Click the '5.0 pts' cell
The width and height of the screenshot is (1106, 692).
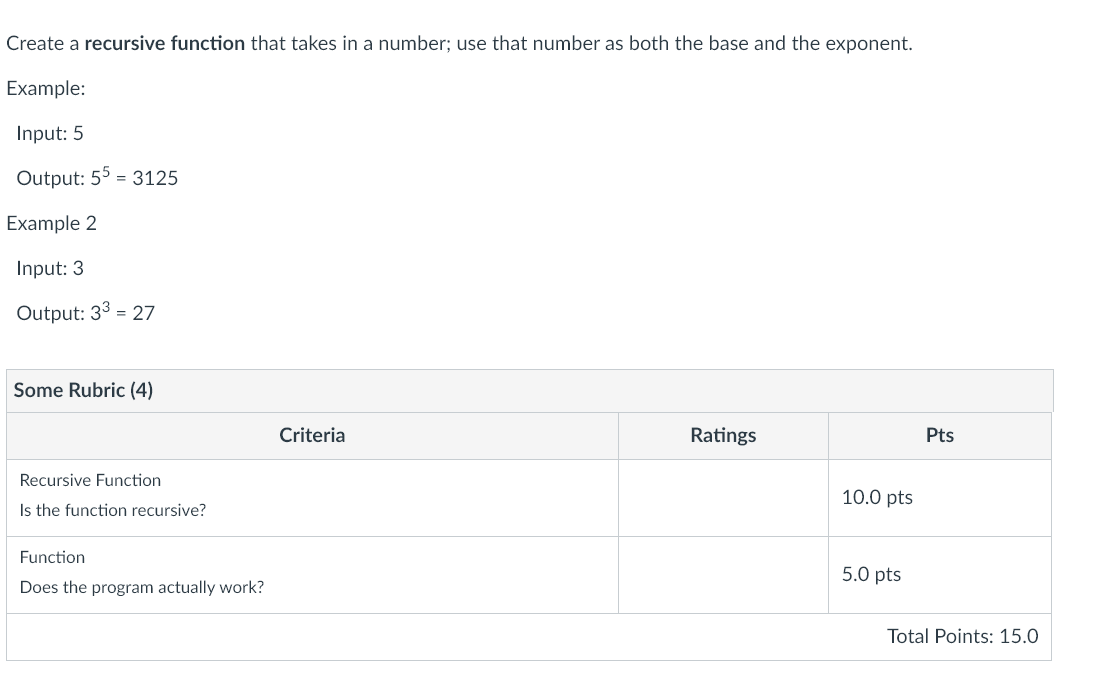click(940, 575)
